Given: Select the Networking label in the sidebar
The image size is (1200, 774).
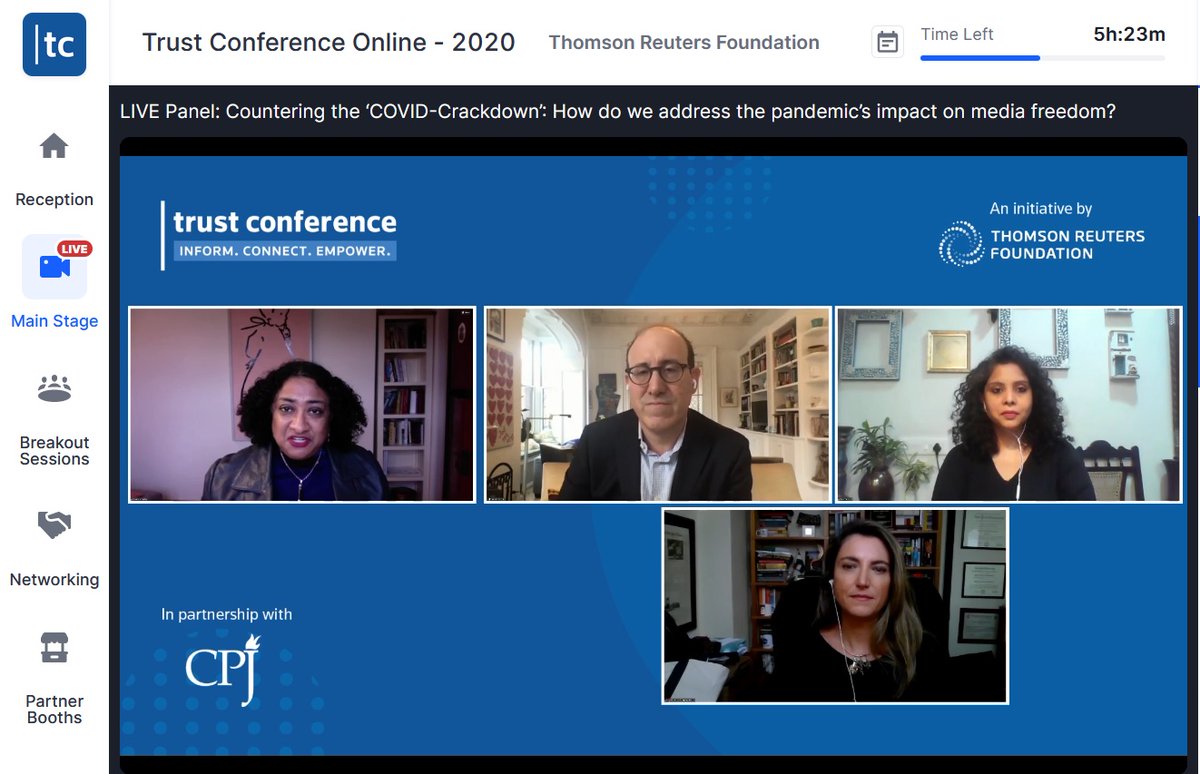Looking at the screenshot, I should point(54,579).
